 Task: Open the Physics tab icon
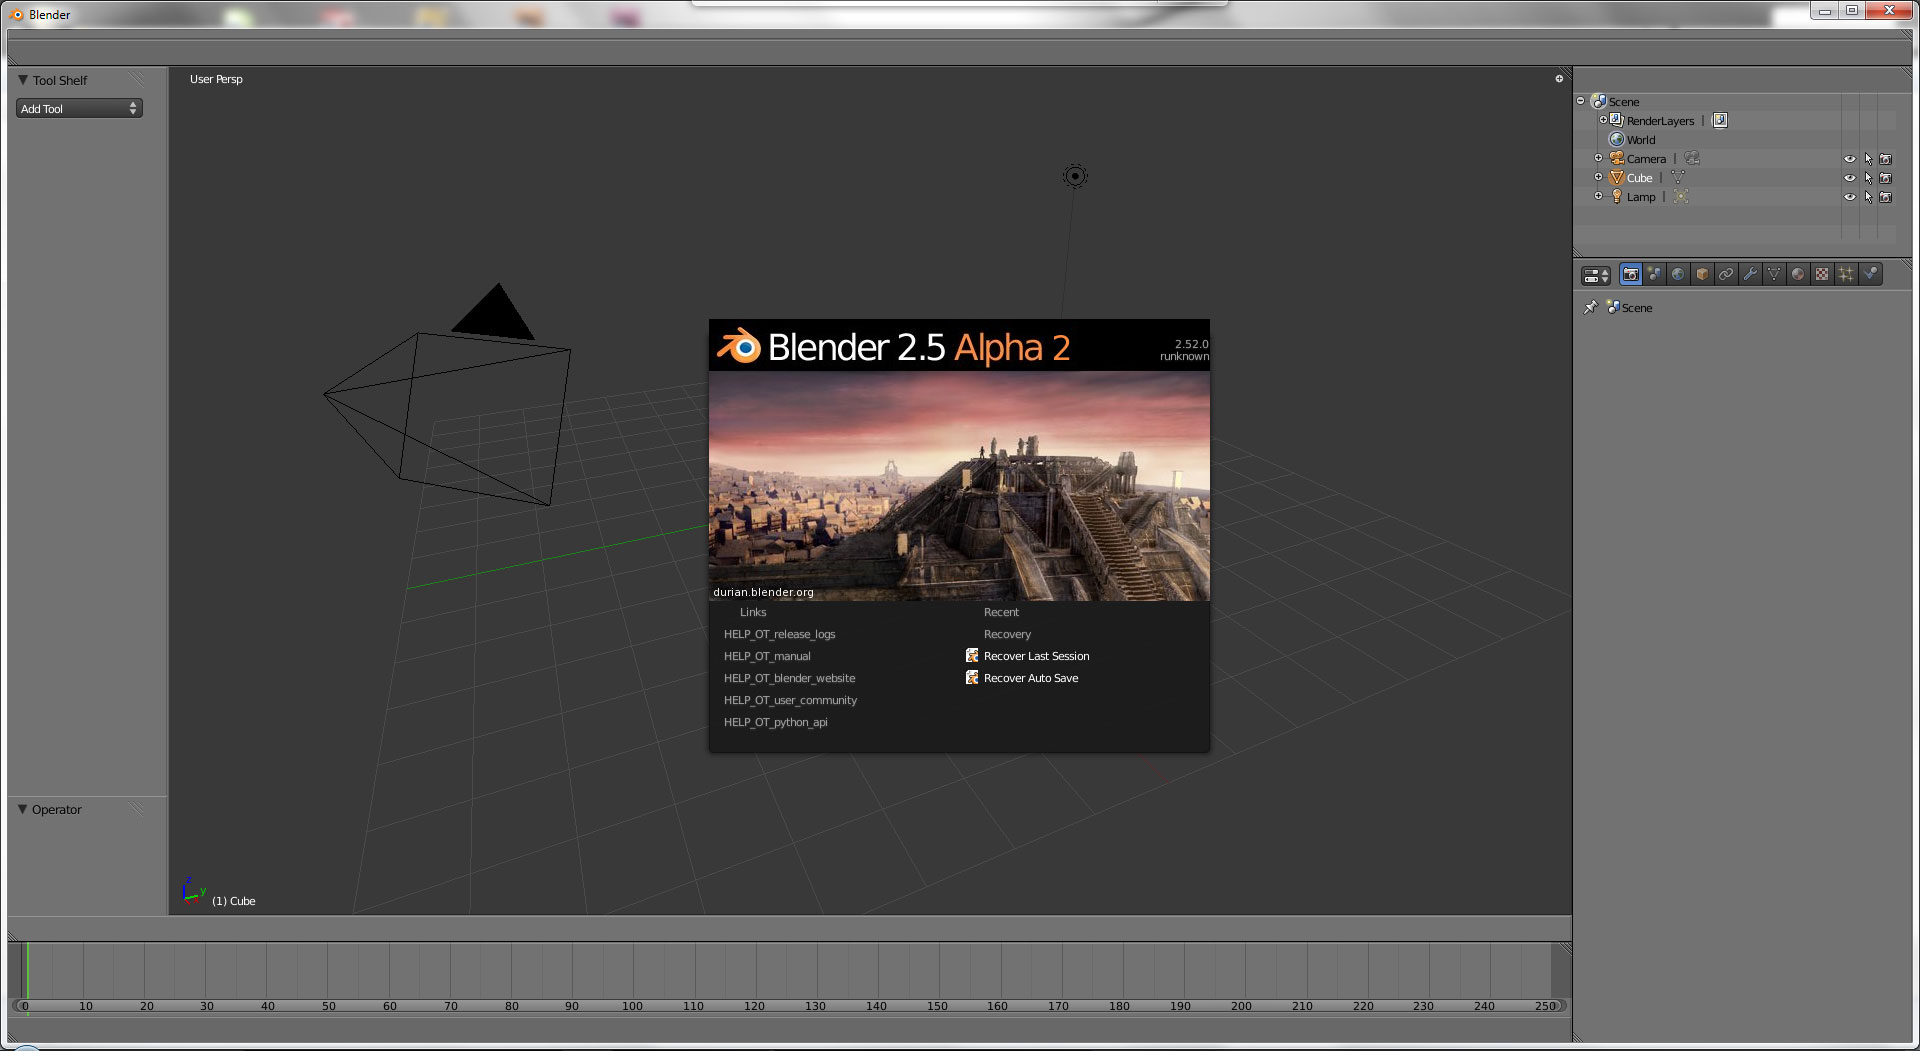coord(1870,274)
